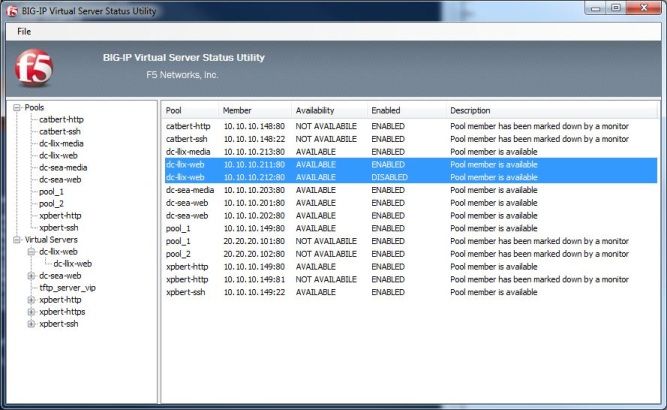Select row with member 10.10.10.149:22
Screen dimensions: 667x410
click(x=411, y=292)
